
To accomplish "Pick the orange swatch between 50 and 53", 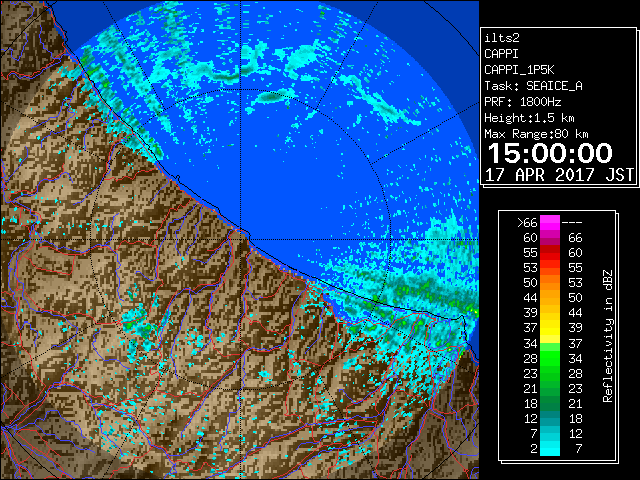I will [x=550, y=283].
